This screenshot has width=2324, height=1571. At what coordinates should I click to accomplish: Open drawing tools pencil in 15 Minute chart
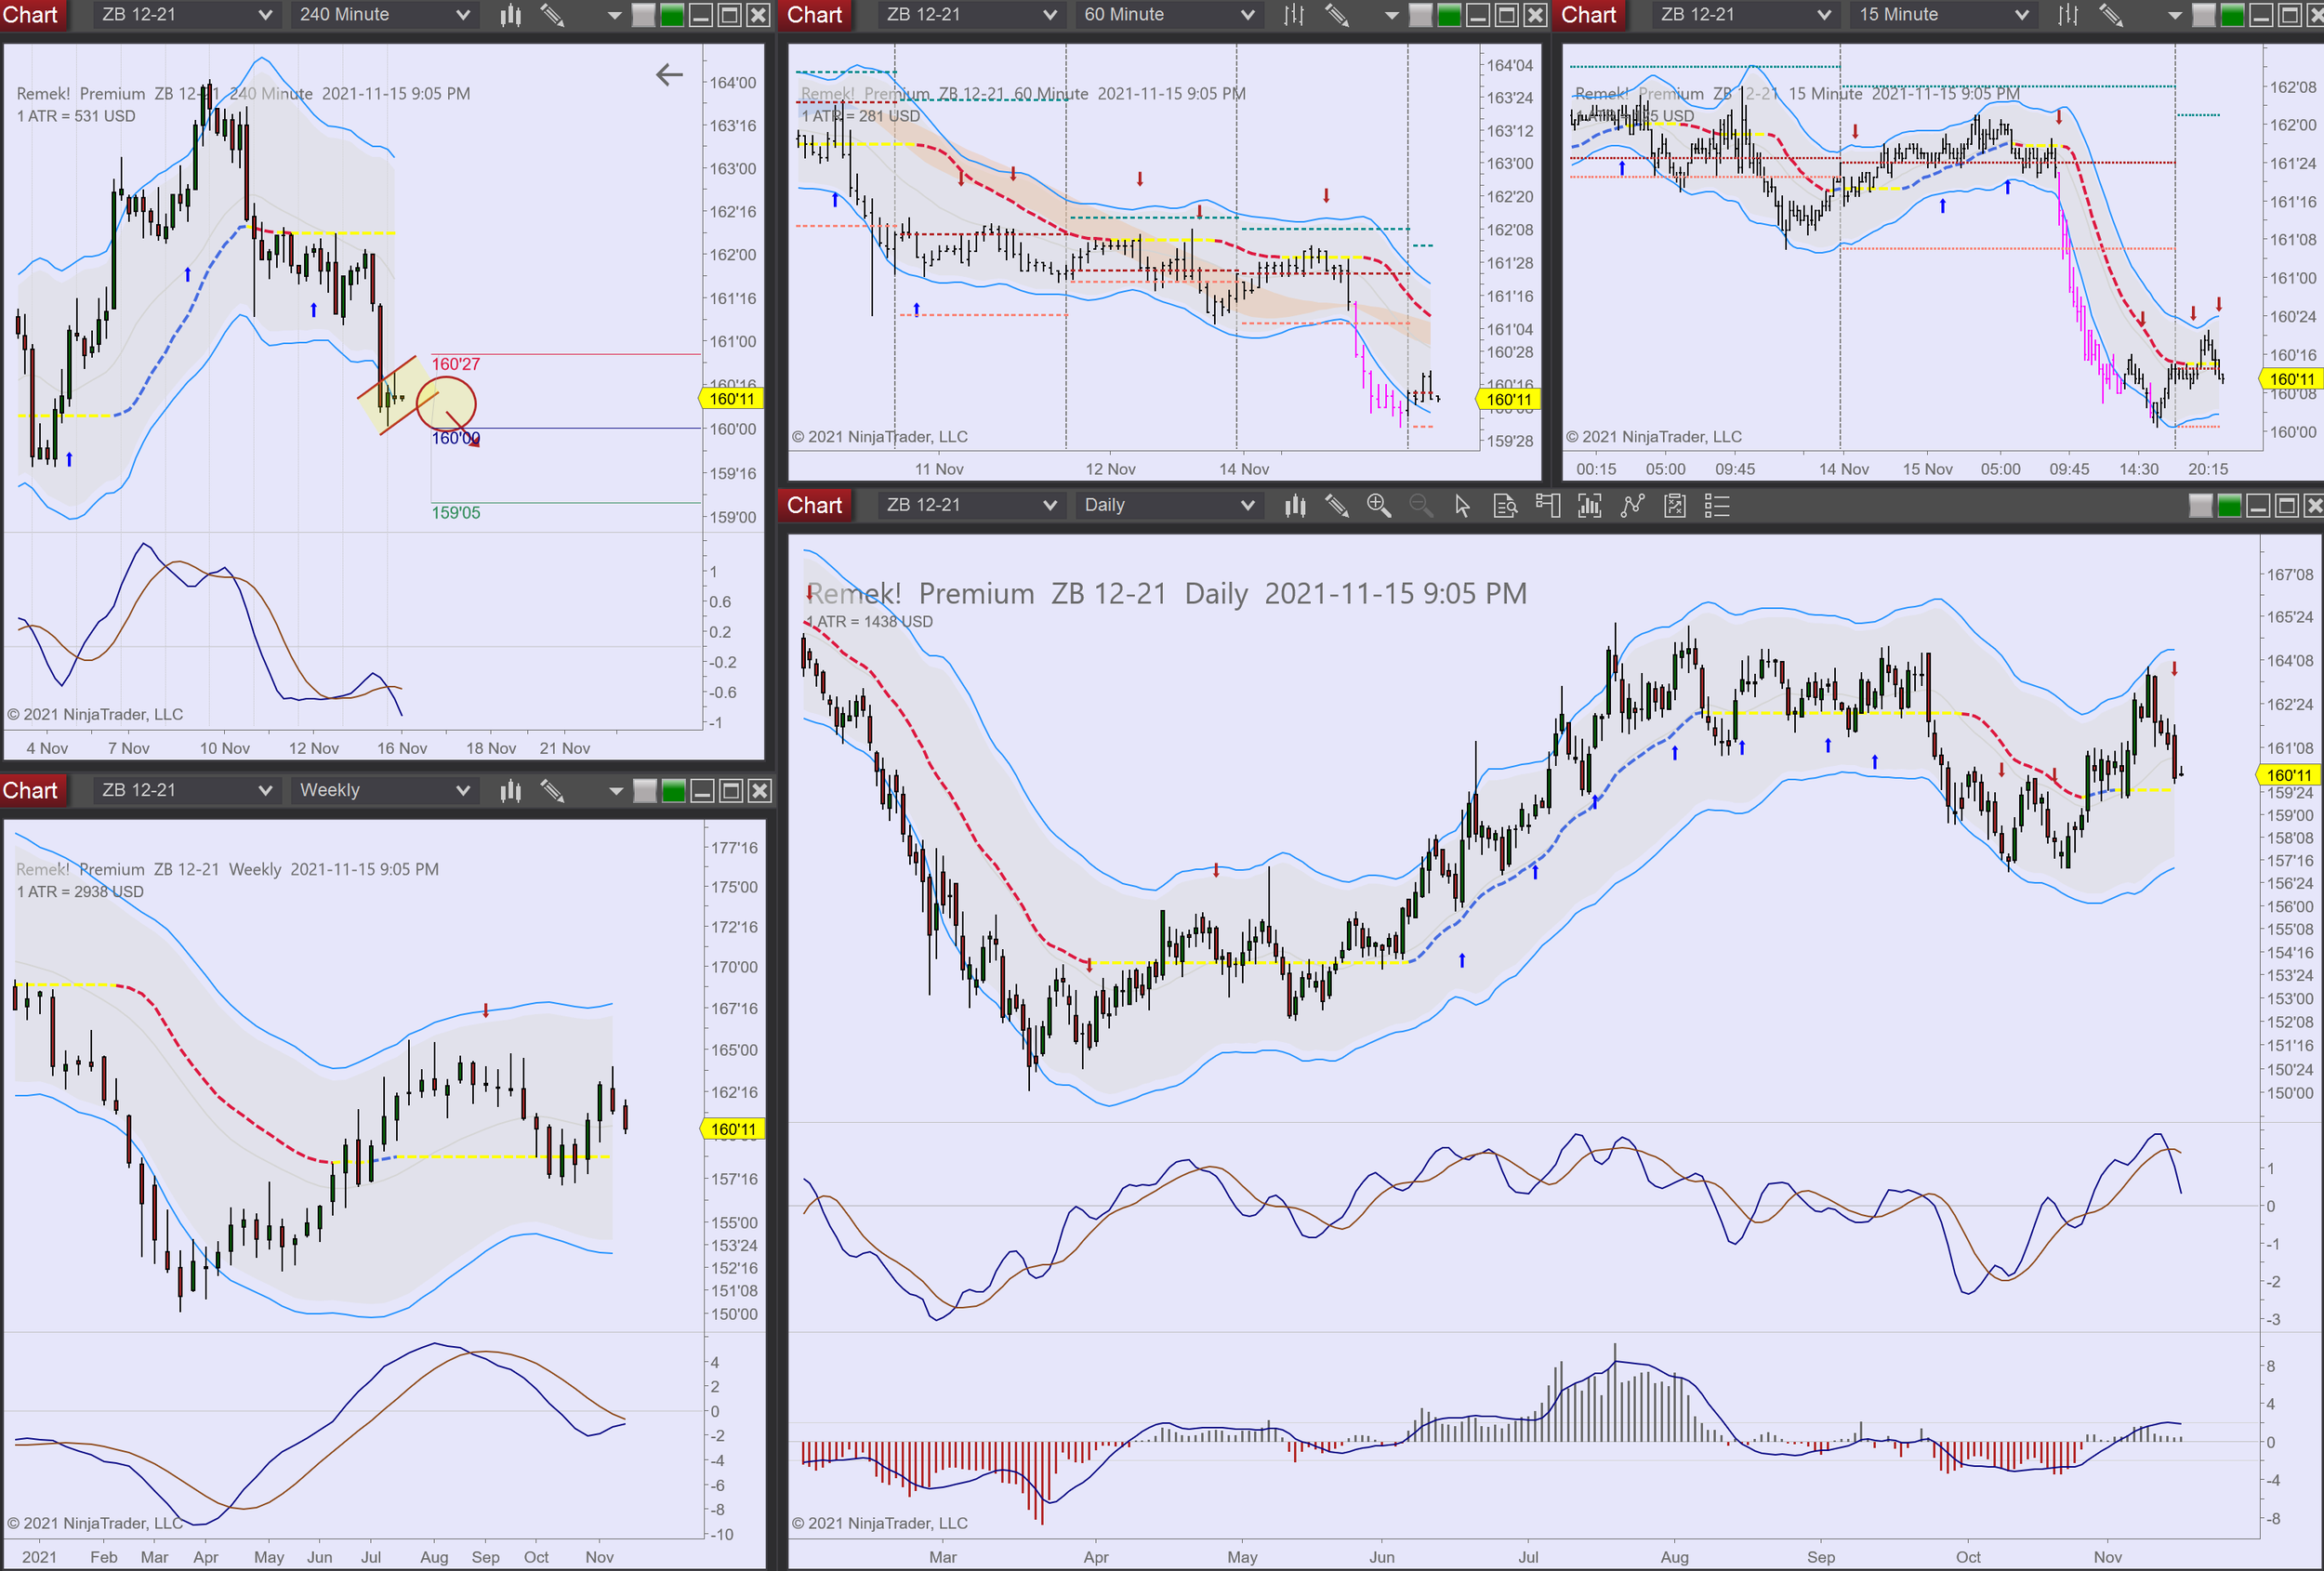tap(2111, 15)
